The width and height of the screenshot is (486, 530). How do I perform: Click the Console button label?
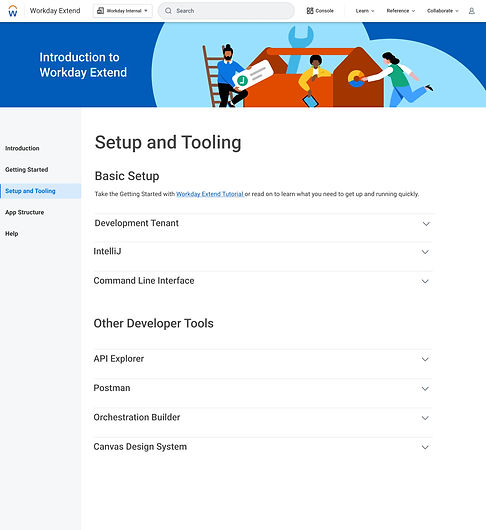point(324,11)
